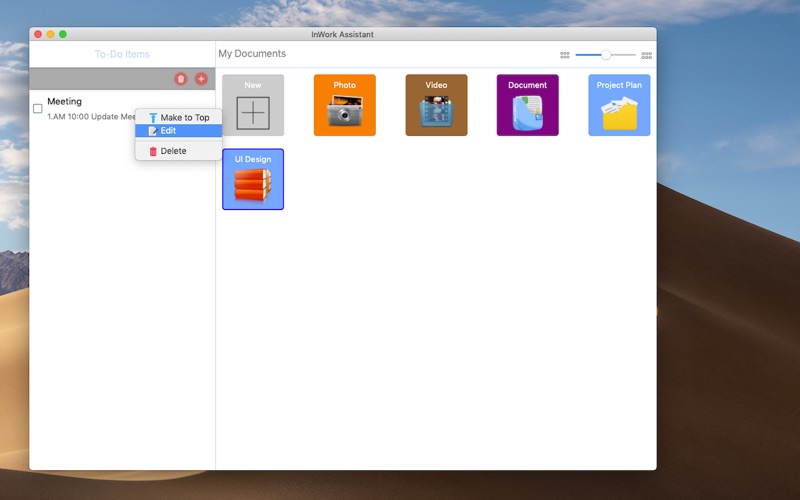The height and width of the screenshot is (500, 800).
Task: Open the Video folder tile
Action: tap(436, 105)
